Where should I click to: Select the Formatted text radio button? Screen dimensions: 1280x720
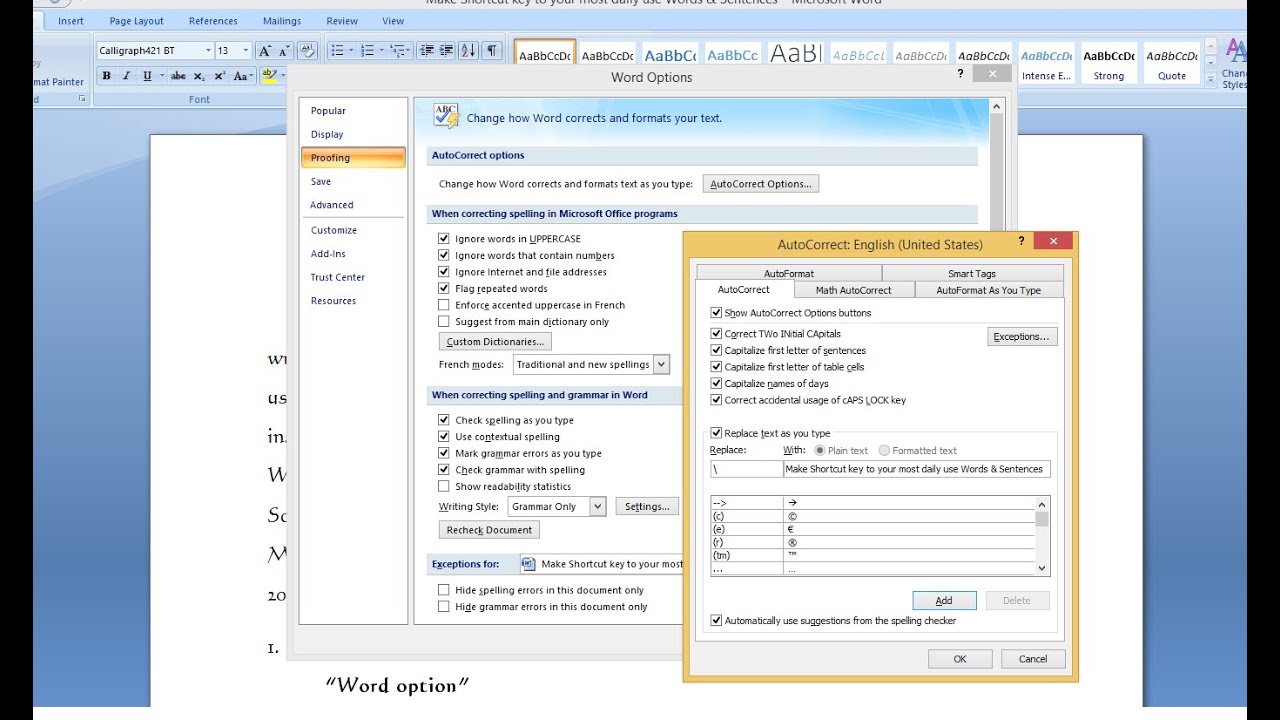884,451
